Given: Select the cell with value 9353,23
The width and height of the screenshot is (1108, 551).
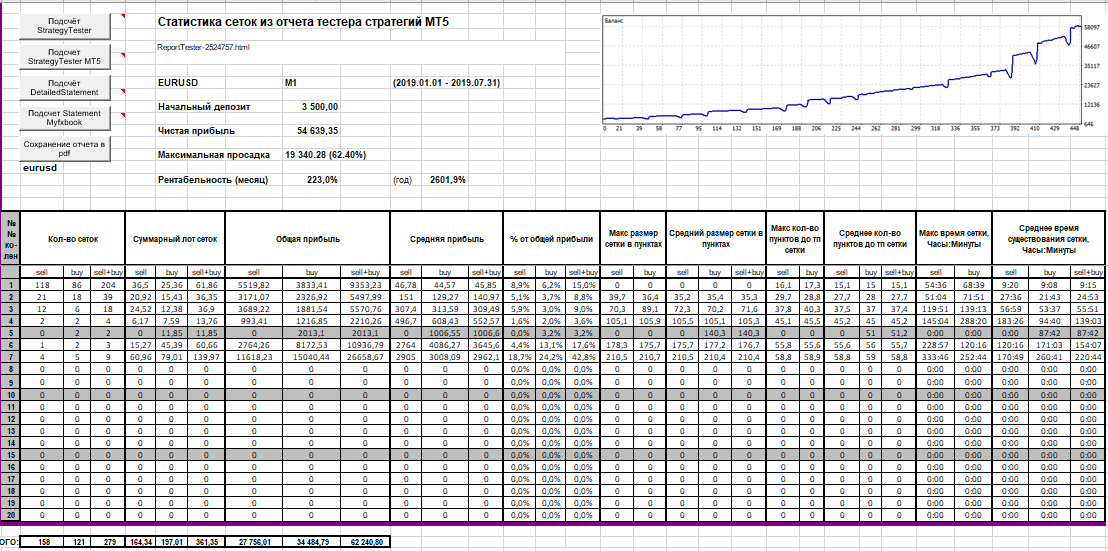Looking at the screenshot, I should click(x=365, y=284).
